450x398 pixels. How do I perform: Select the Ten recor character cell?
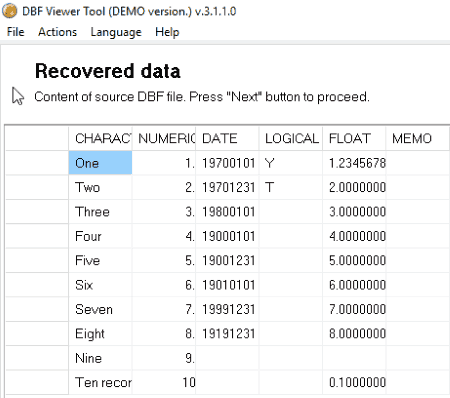tap(100, 382)
